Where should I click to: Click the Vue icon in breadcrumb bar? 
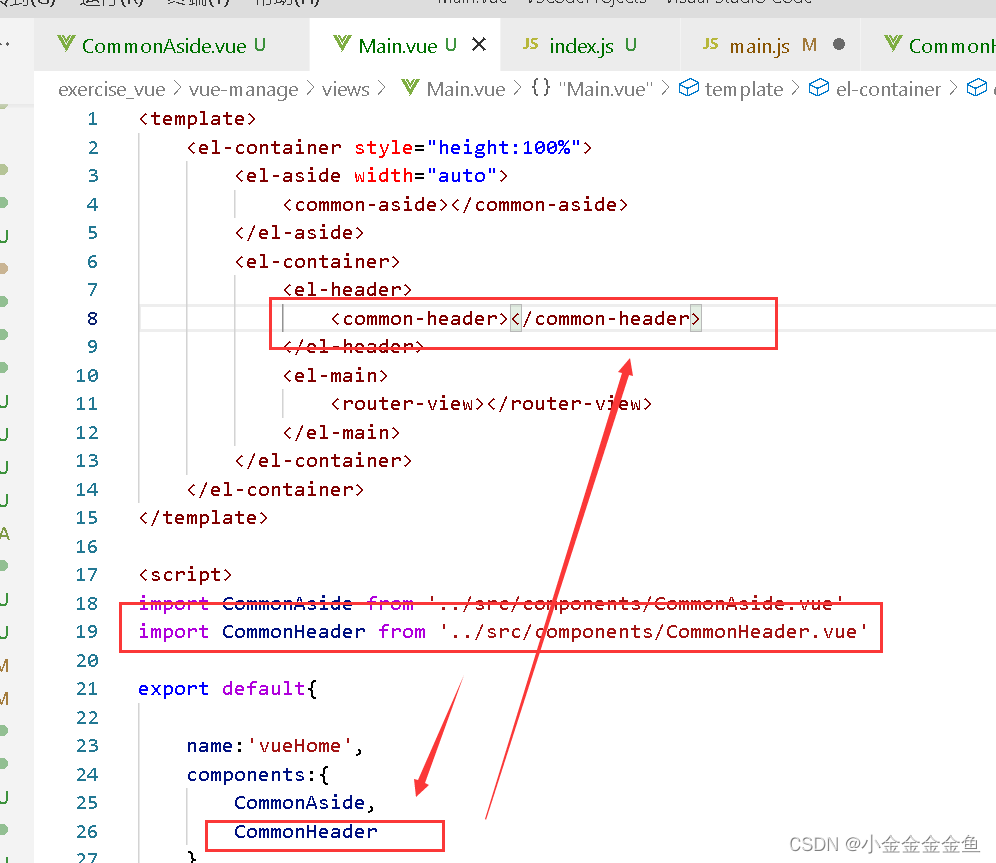410,88
